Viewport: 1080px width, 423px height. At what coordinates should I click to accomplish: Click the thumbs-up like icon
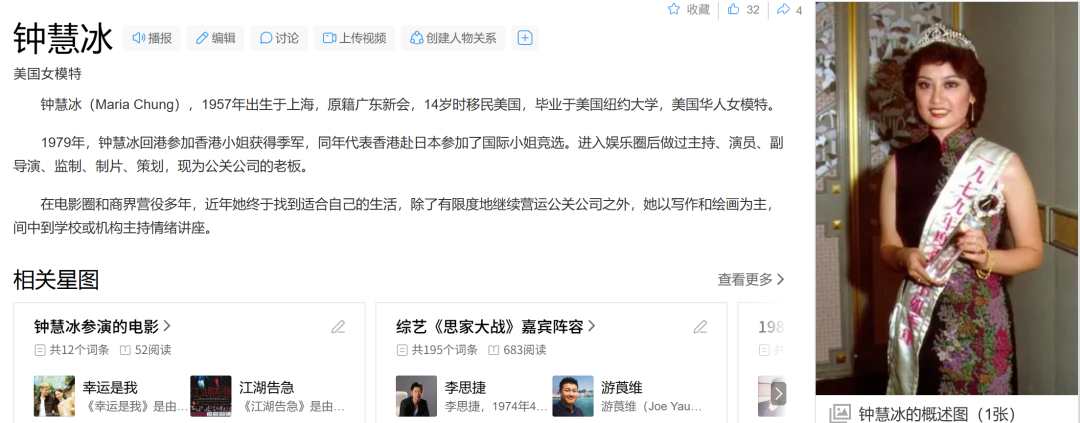(x=733, y=10)
